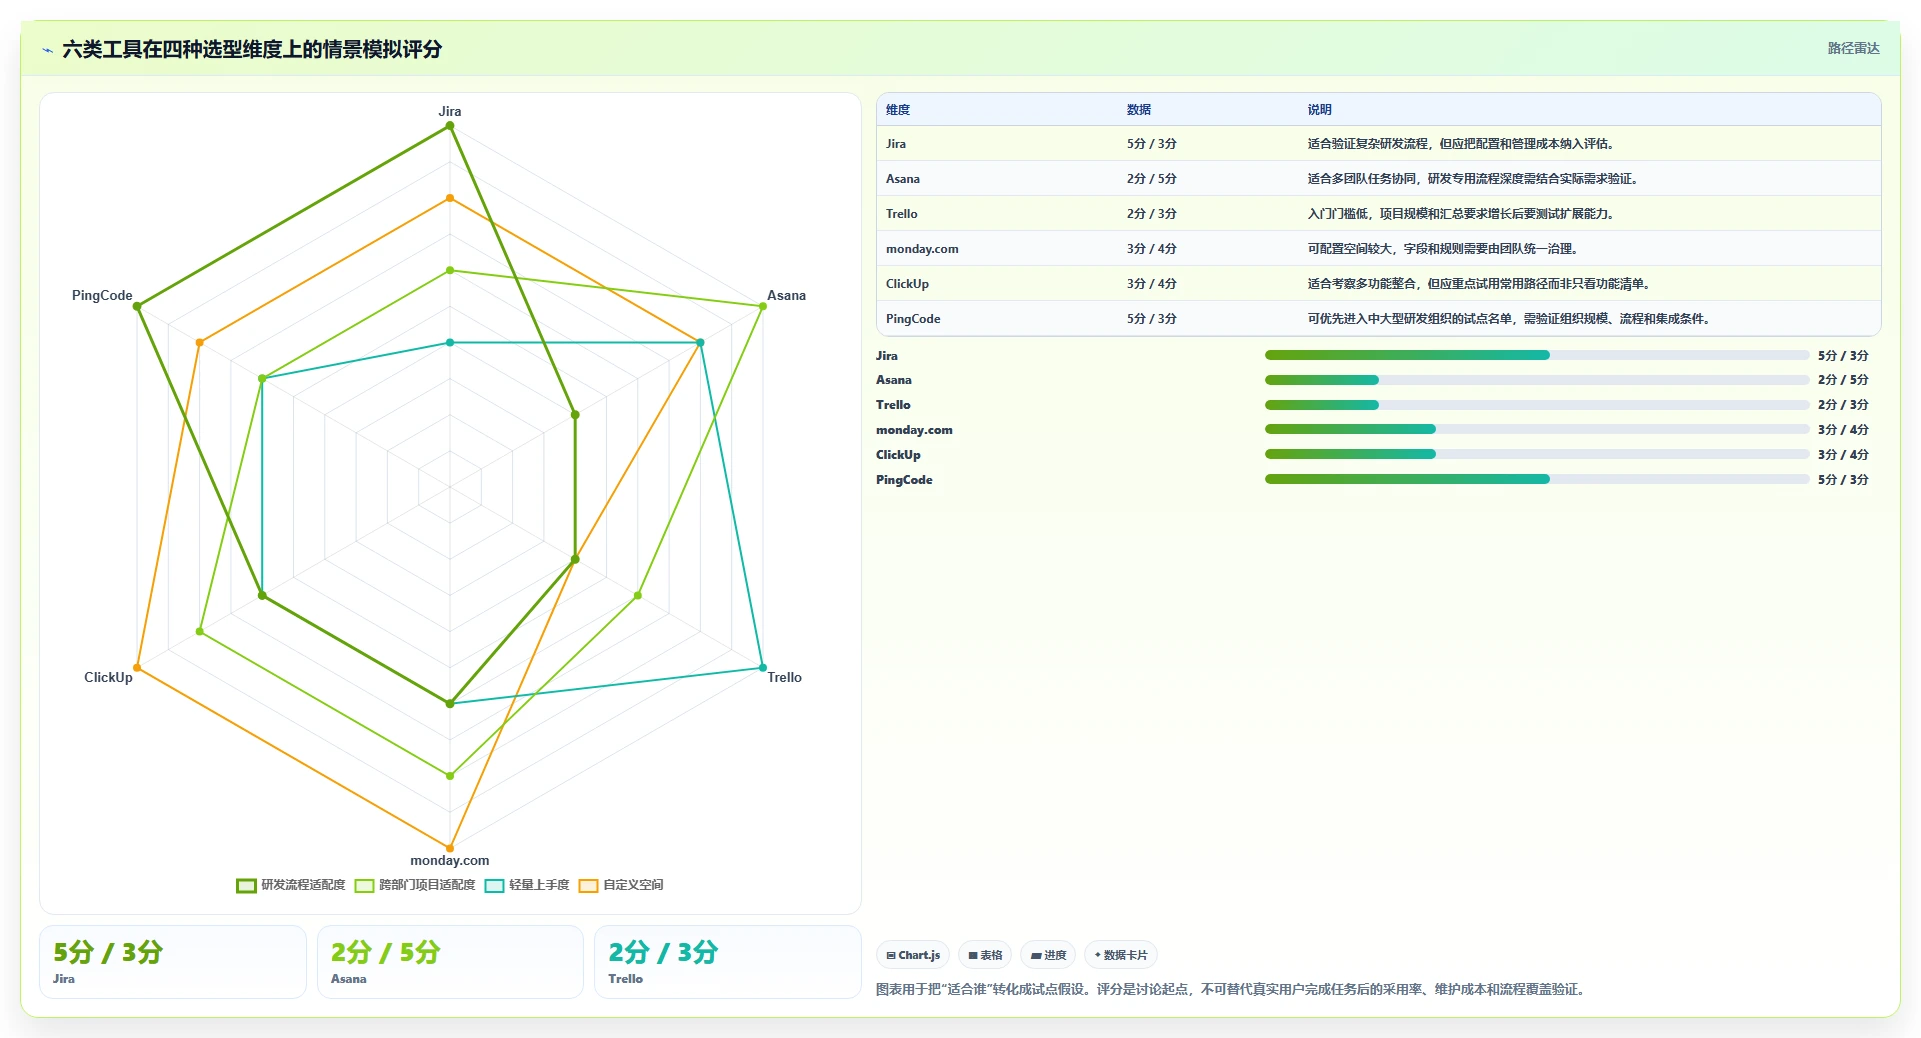This screenshot has height=1038, width=1921.
Task: Click the monday.com progress bar
Action: pos(1537,429)
